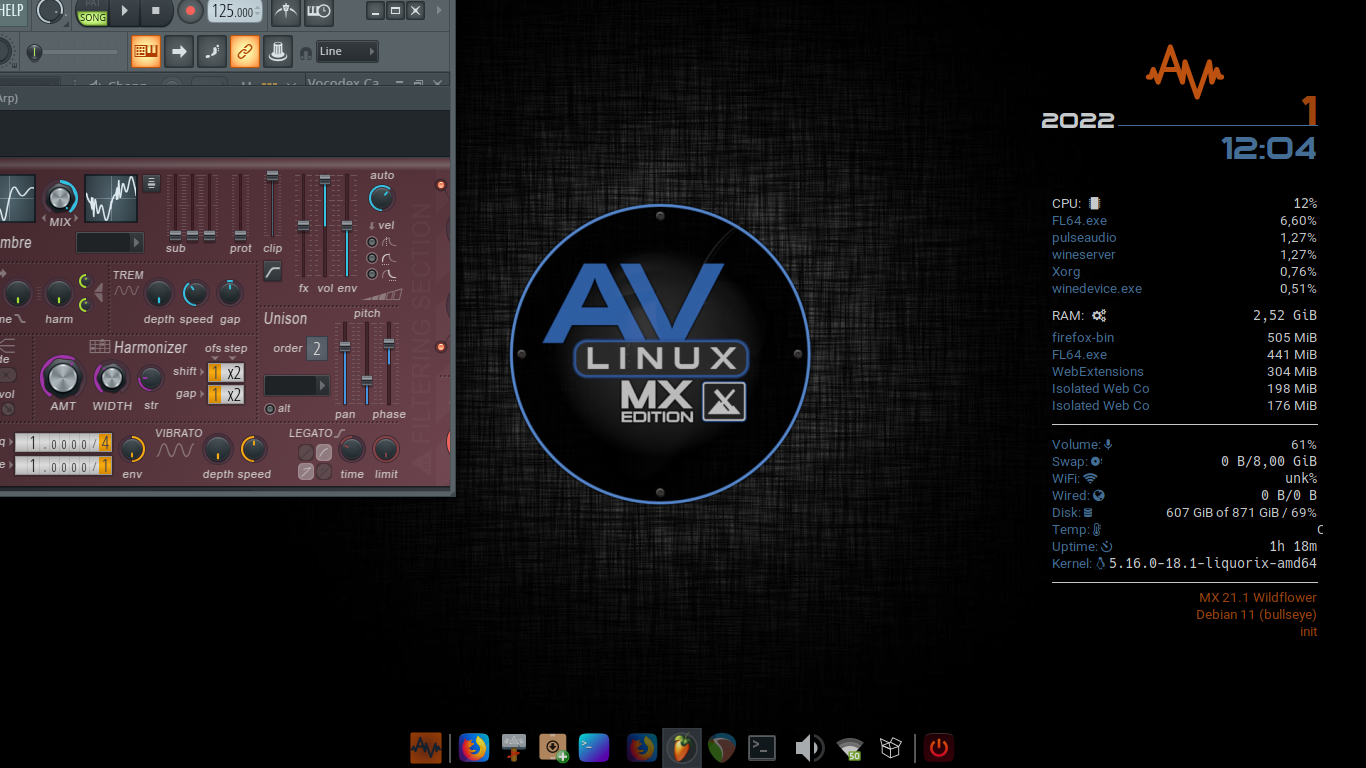Image resolution: width=1366 pixels, height=768 pixels.
Task: Toggle the PAT/SONG mode switch
Action: tap(92, 12)
